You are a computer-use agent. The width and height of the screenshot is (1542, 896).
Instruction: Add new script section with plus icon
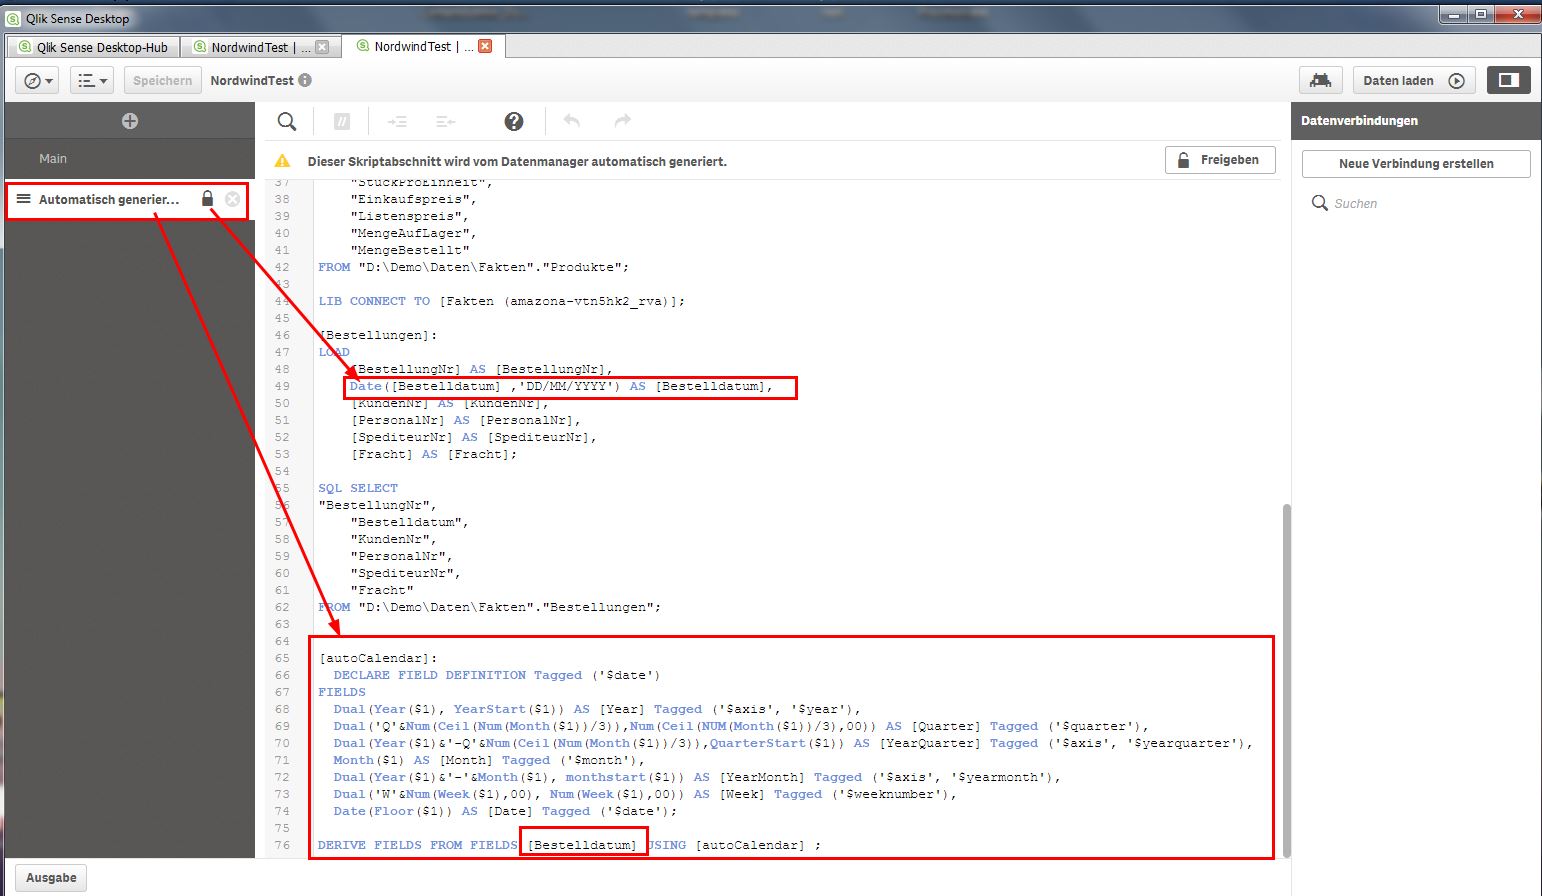pyautogui.click(x=130, y=121)
